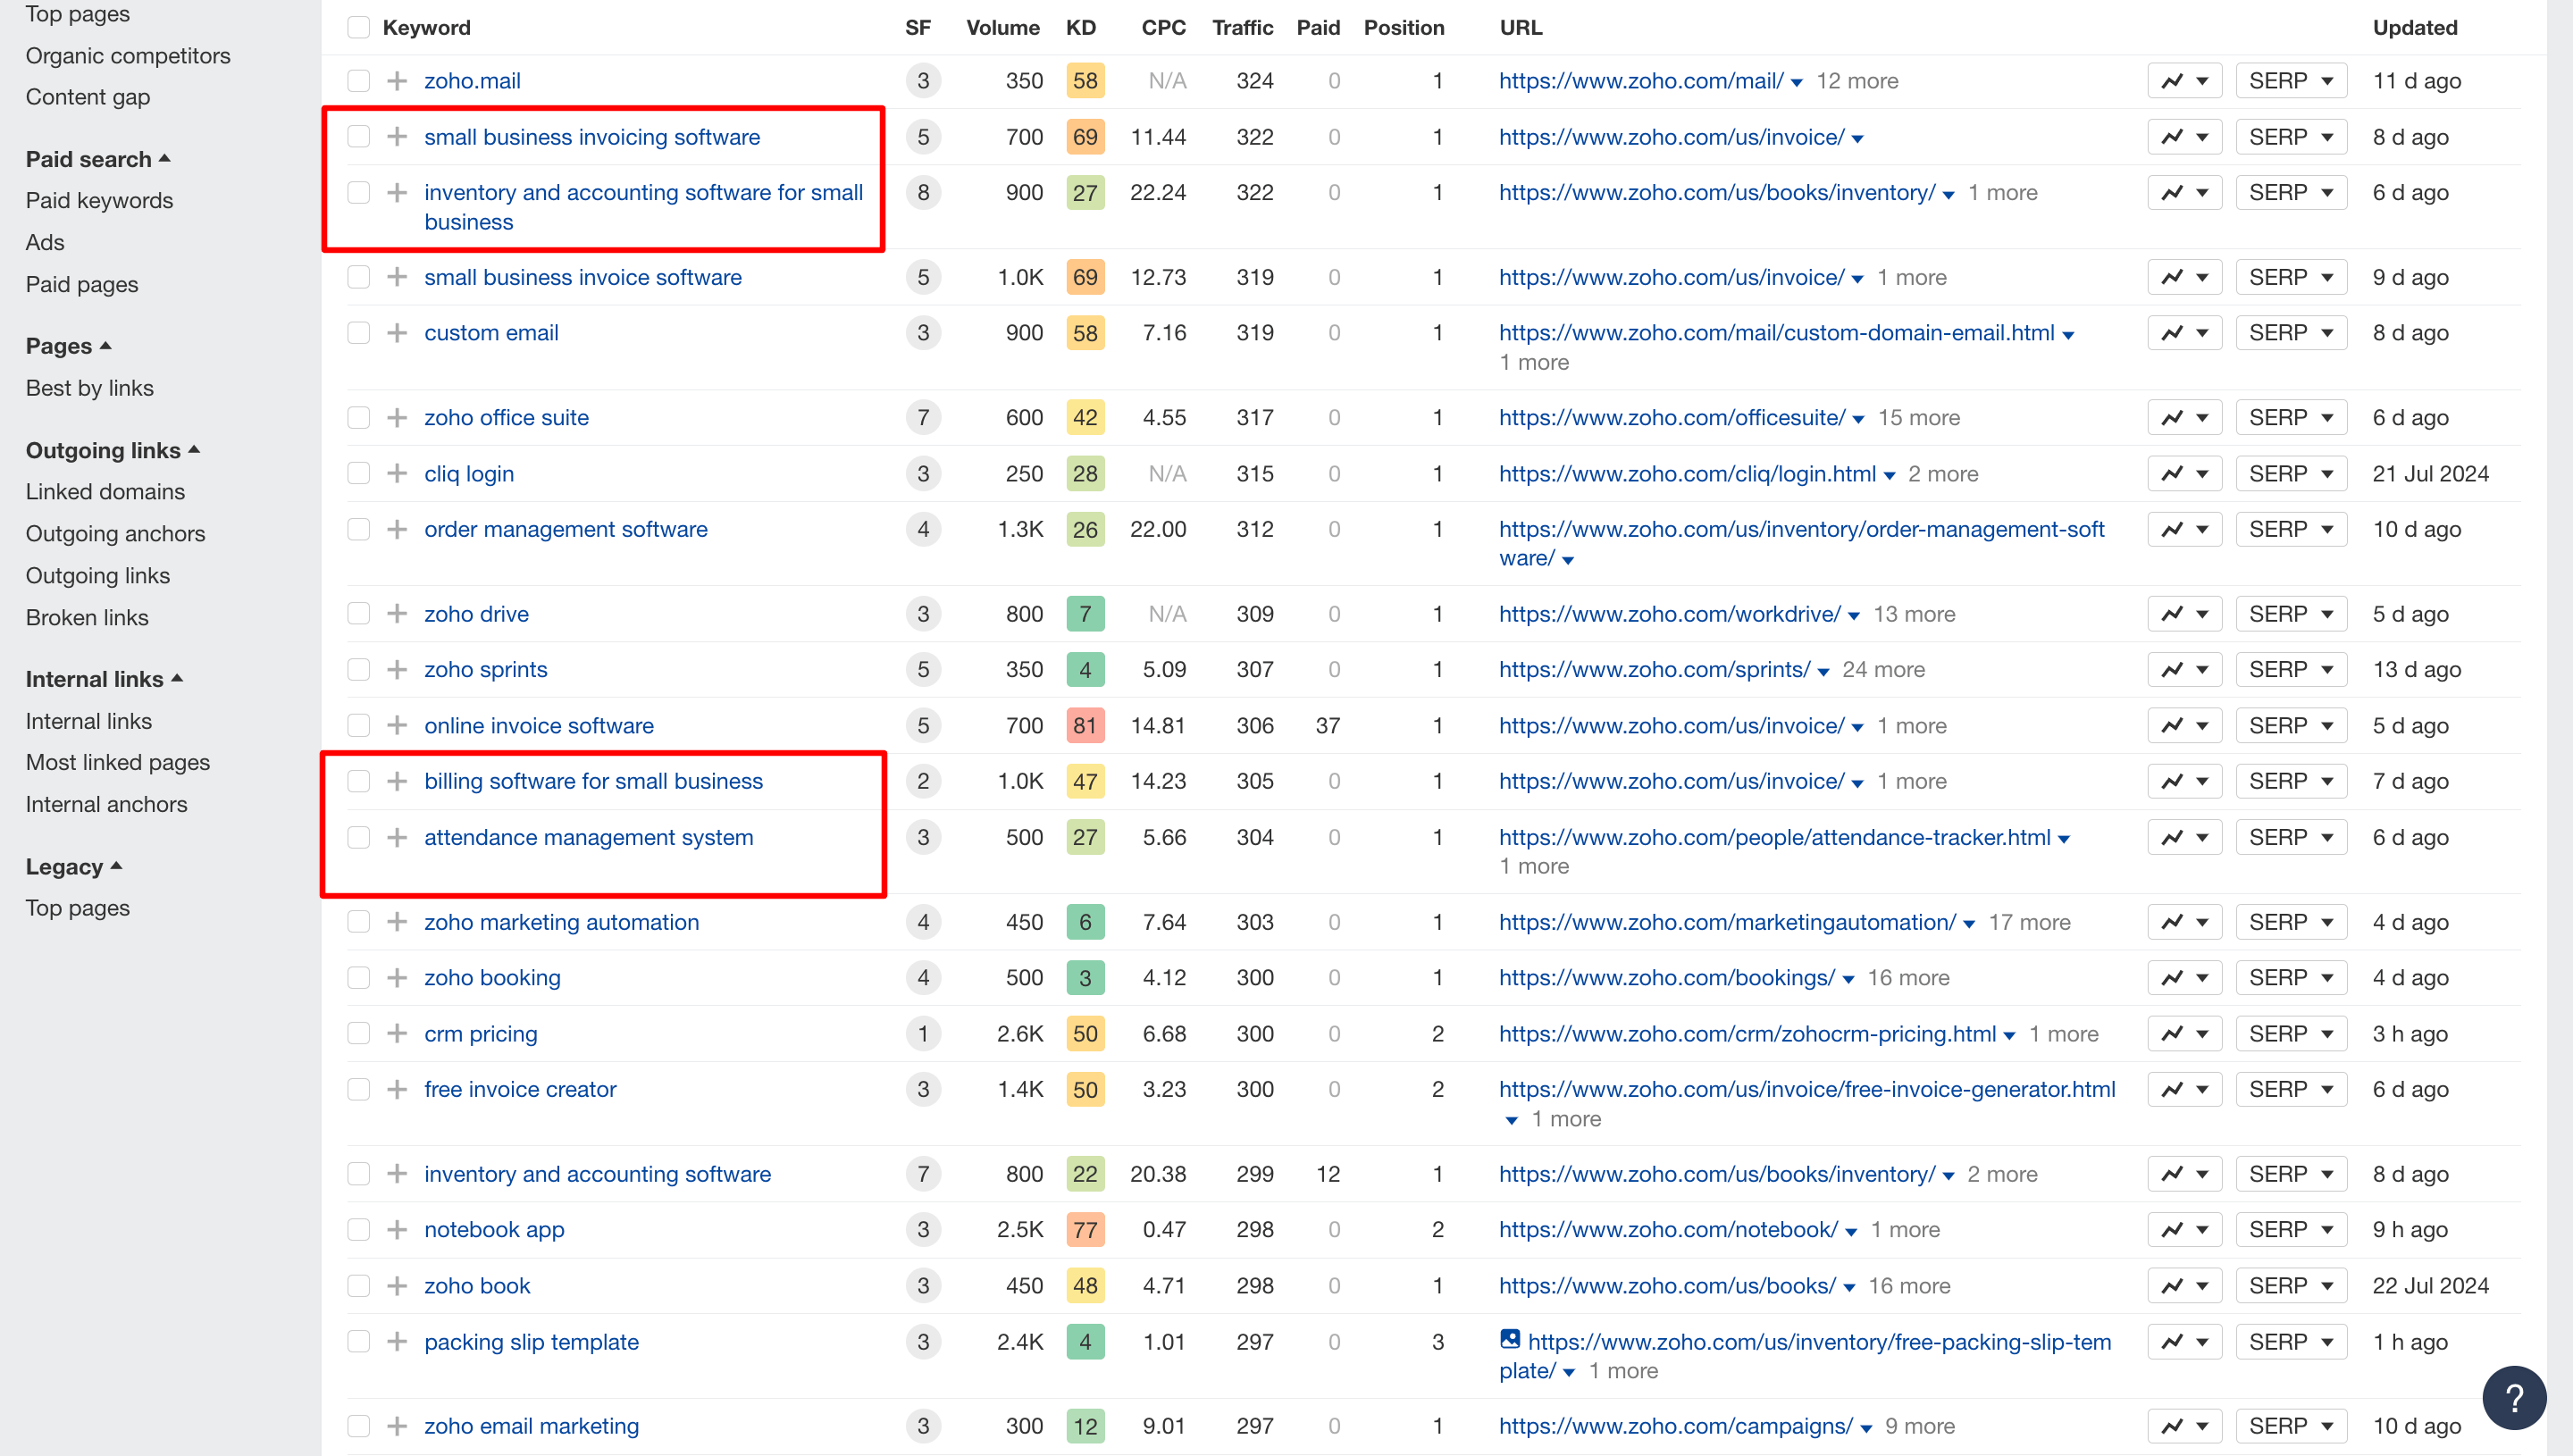The width and height of the screenshot is (2573, 1456).
Task: Click '24 more' beside zoho sprints URL
Action: [x=1883, y=670]
